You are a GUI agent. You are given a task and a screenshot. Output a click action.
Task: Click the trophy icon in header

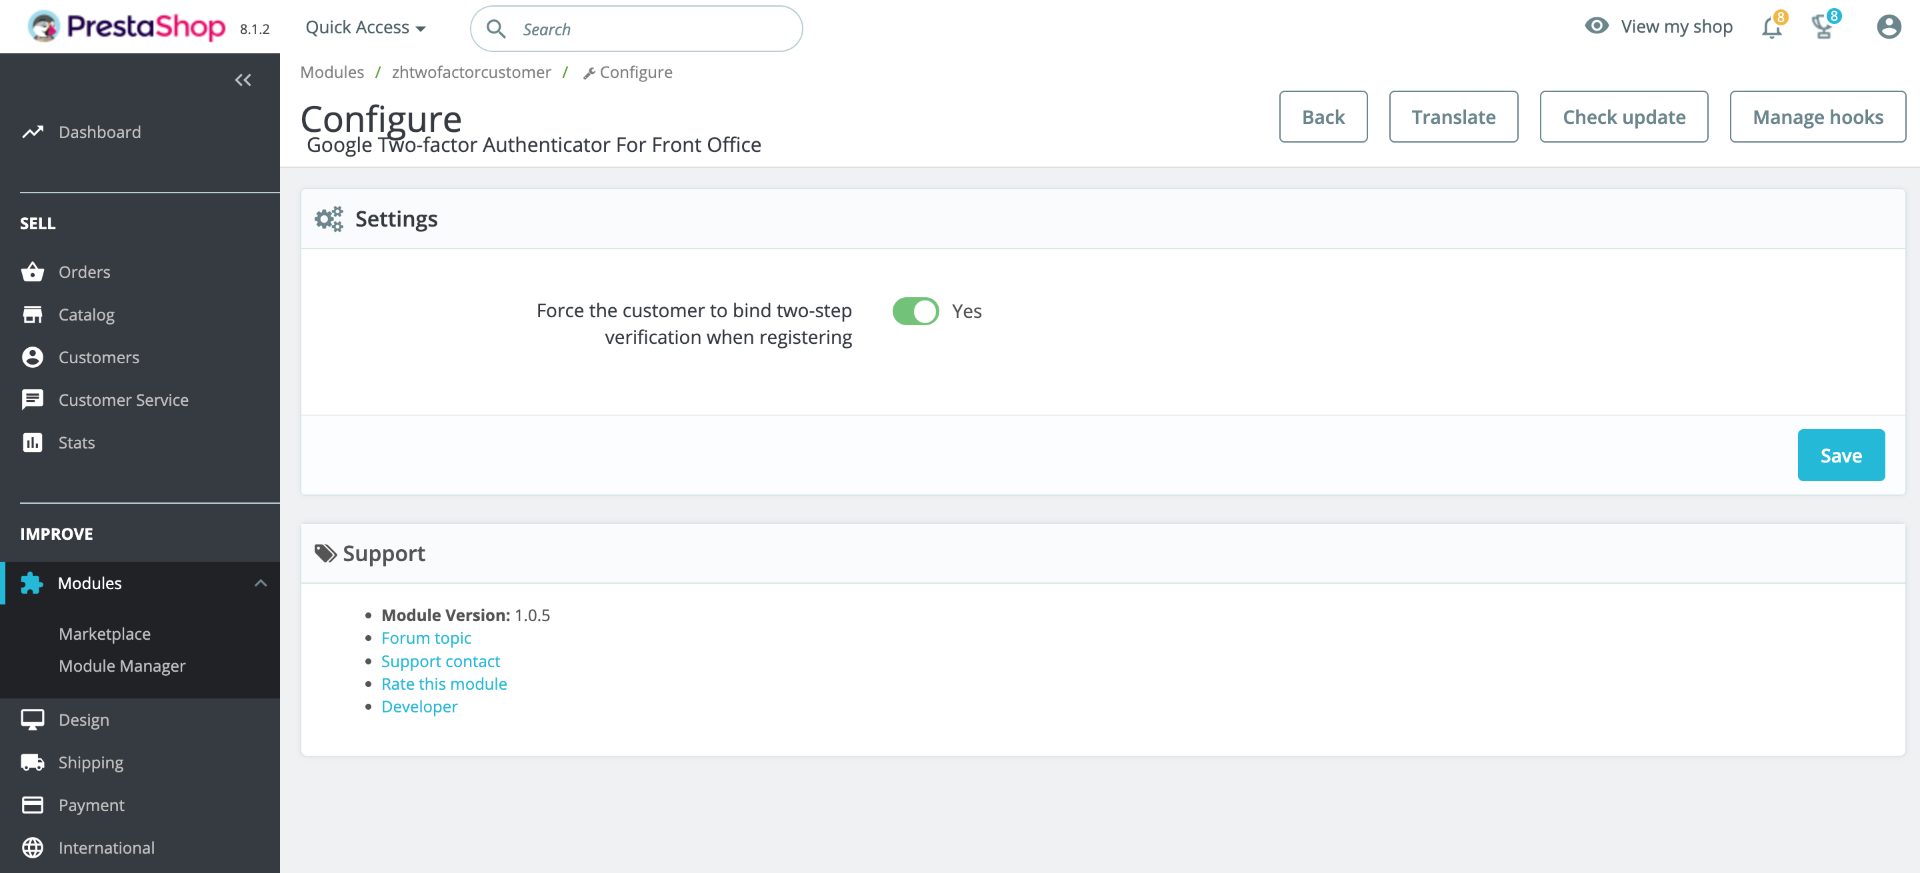click(x=1823, y=28)
